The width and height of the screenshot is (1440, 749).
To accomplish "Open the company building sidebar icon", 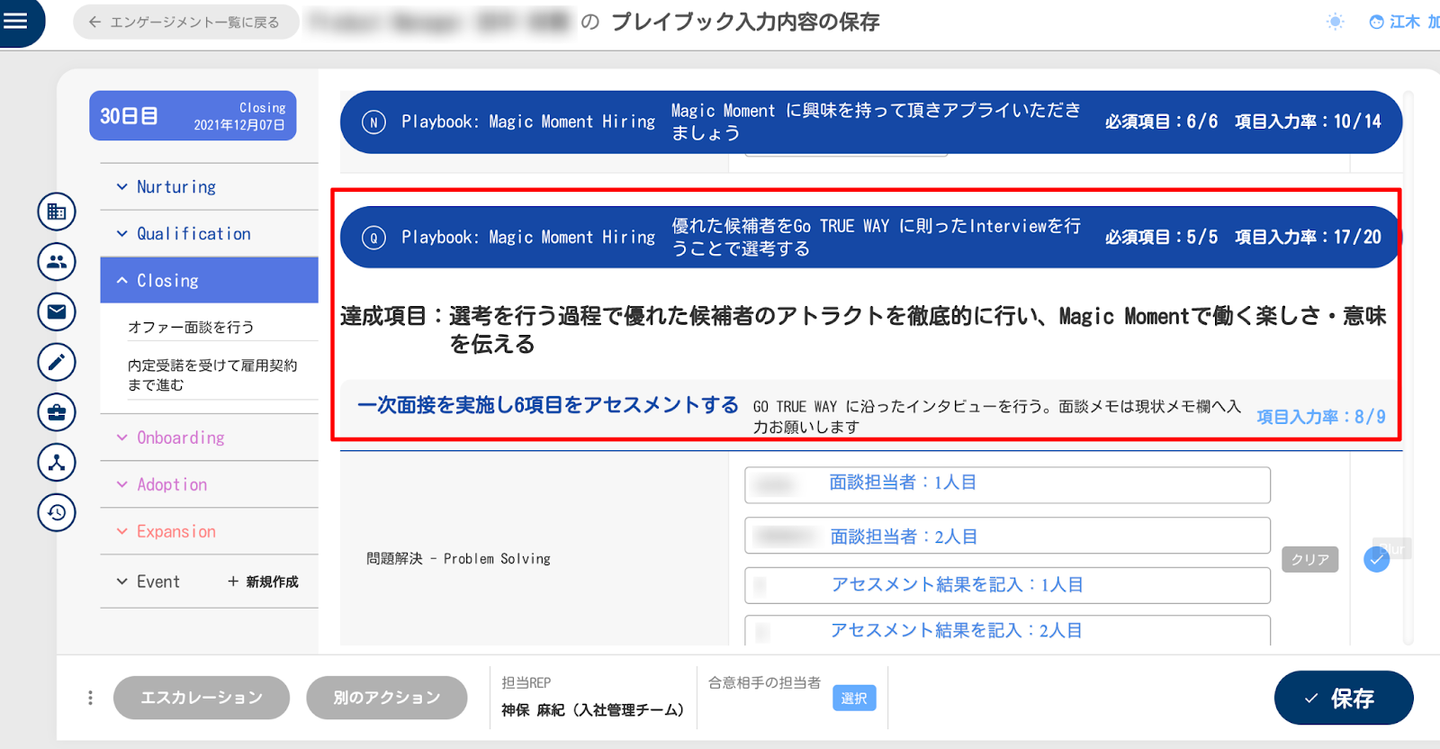I will point(57,211).
